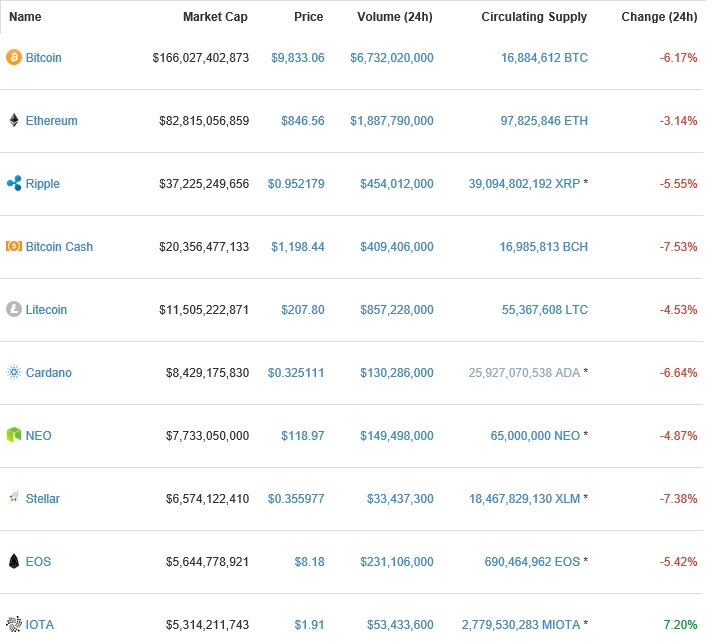Open Litecoin's 24h volume link

click(x=392, y=310)
